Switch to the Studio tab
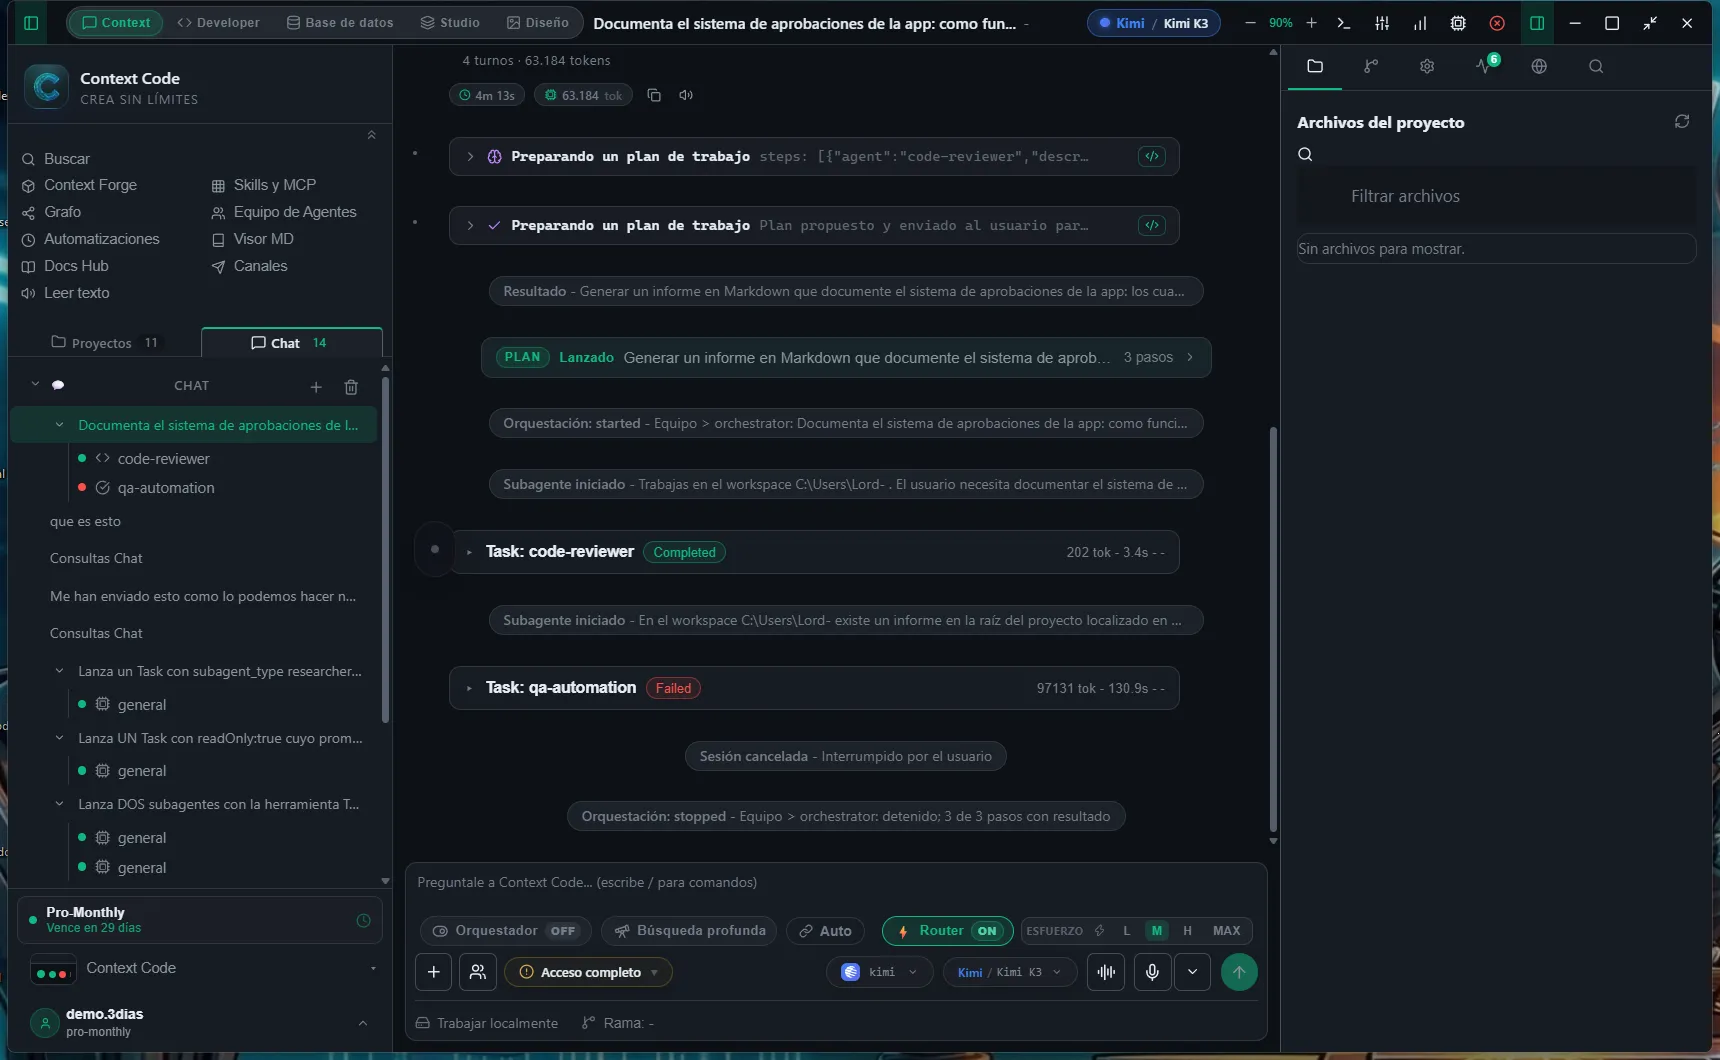1720x1060 pixels. (450, 23)
